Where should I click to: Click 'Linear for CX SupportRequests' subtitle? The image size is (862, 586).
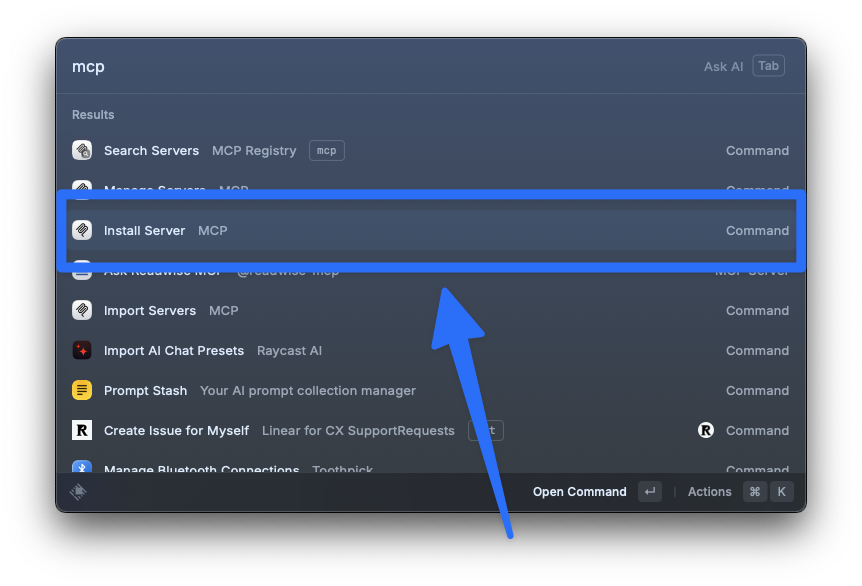(x=358, y=430)
